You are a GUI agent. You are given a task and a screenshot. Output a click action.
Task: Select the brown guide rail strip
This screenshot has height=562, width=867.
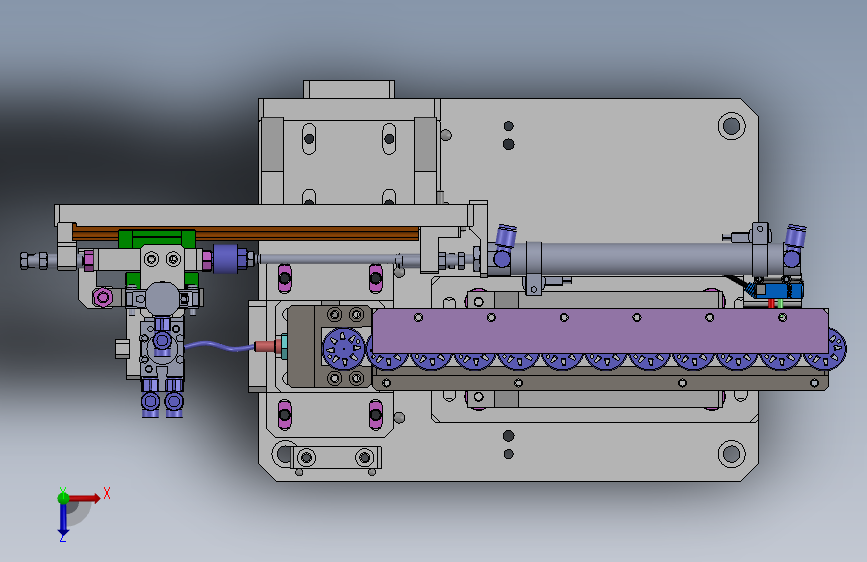tap(246, 233)
